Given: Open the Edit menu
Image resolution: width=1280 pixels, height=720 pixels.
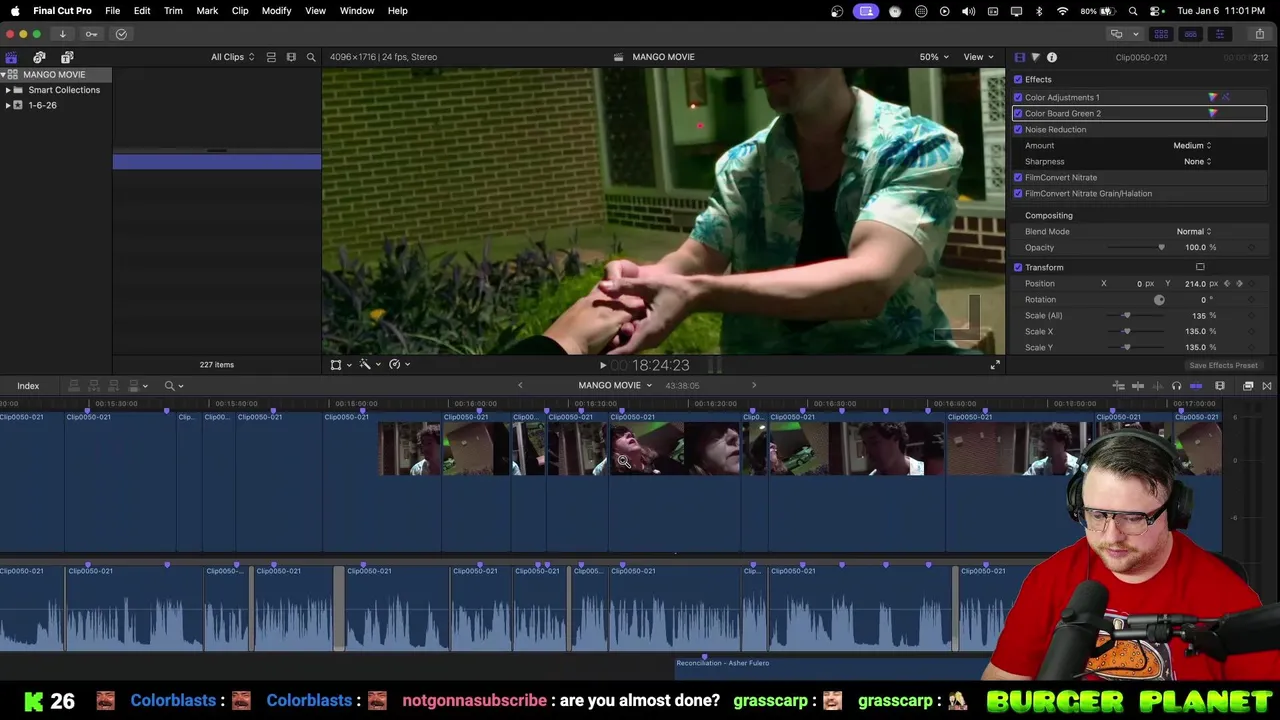Looking at the screenshot, I should coord(142,11).
